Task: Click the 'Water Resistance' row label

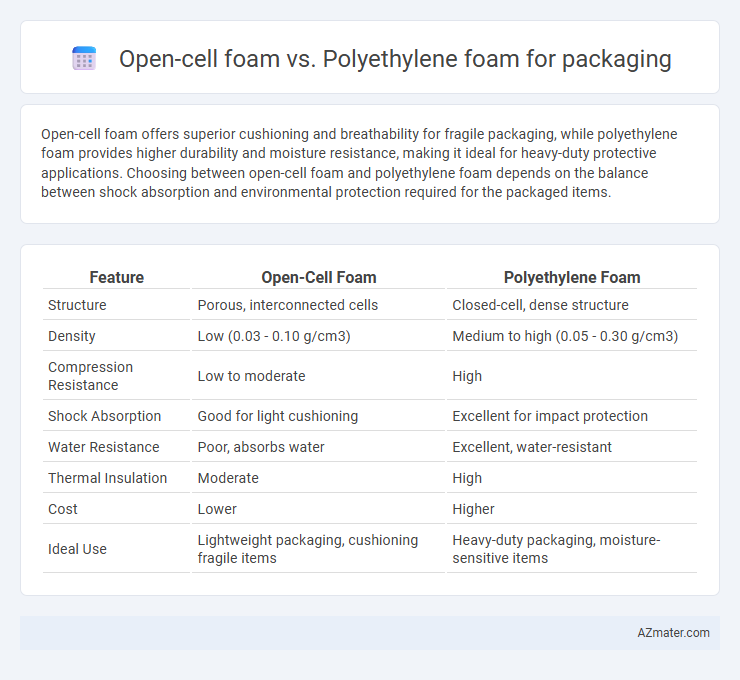Action: (104, 447)
